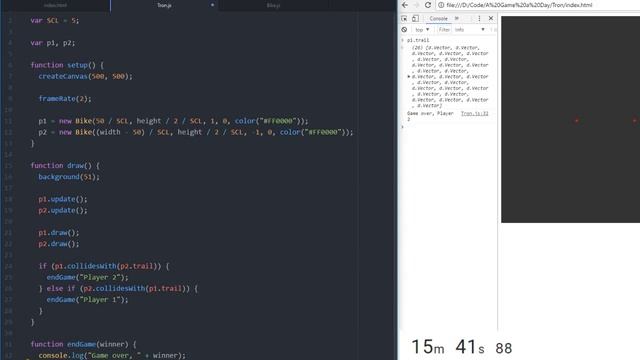
Task: Click the var p1, p2 line
Action: click(53, 42)
